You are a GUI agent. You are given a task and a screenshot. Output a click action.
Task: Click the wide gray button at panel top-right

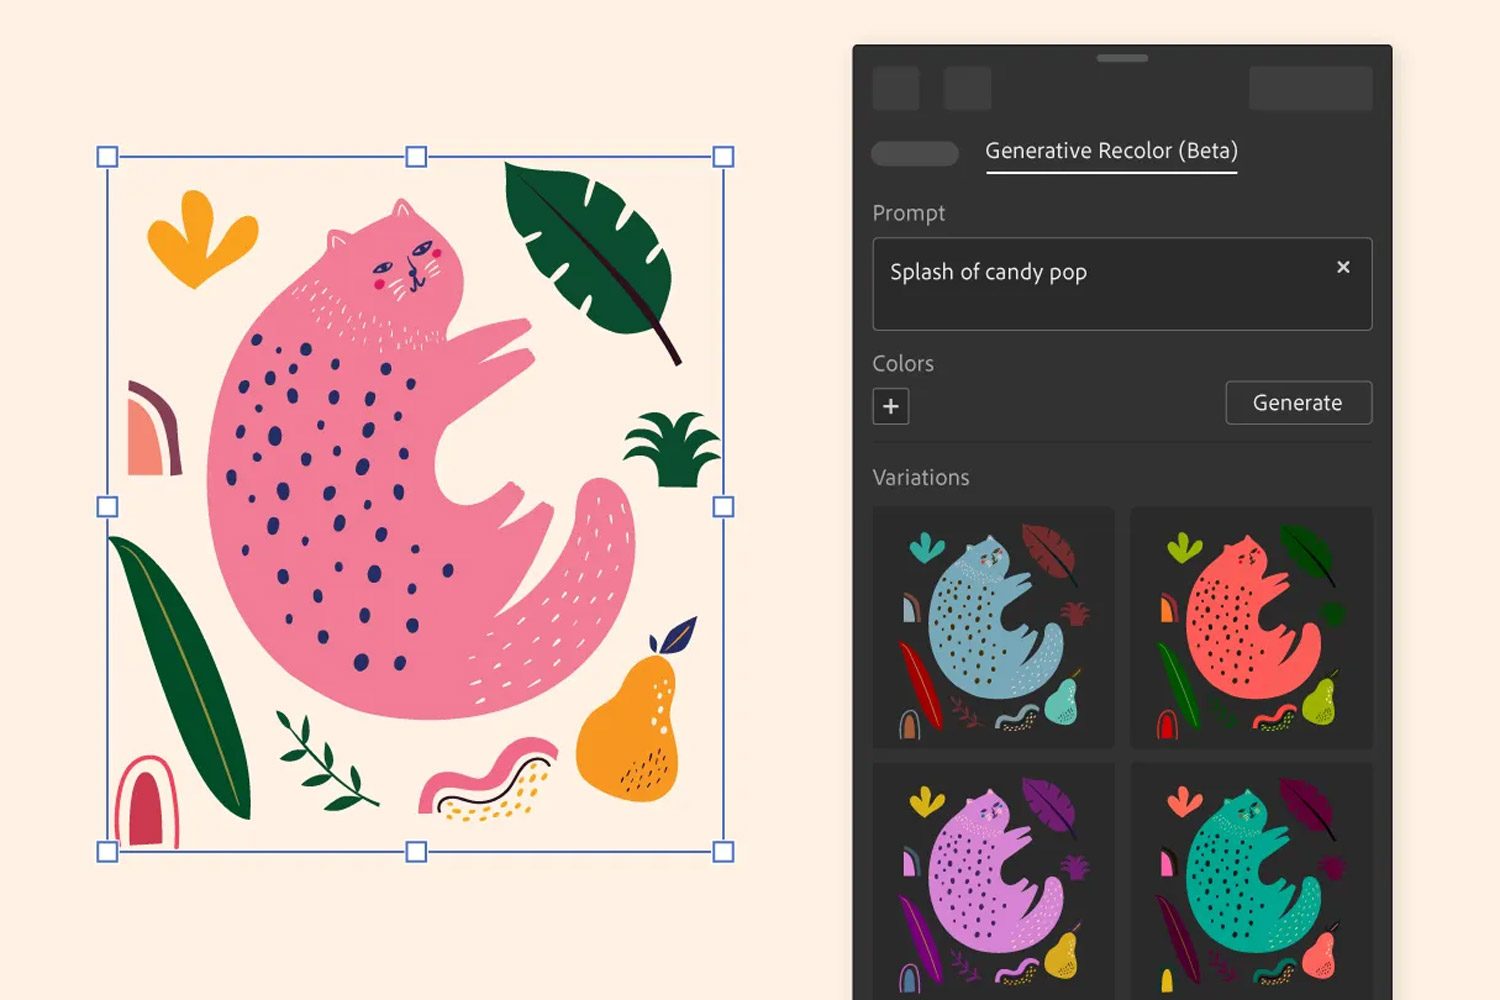(1310, 88)
